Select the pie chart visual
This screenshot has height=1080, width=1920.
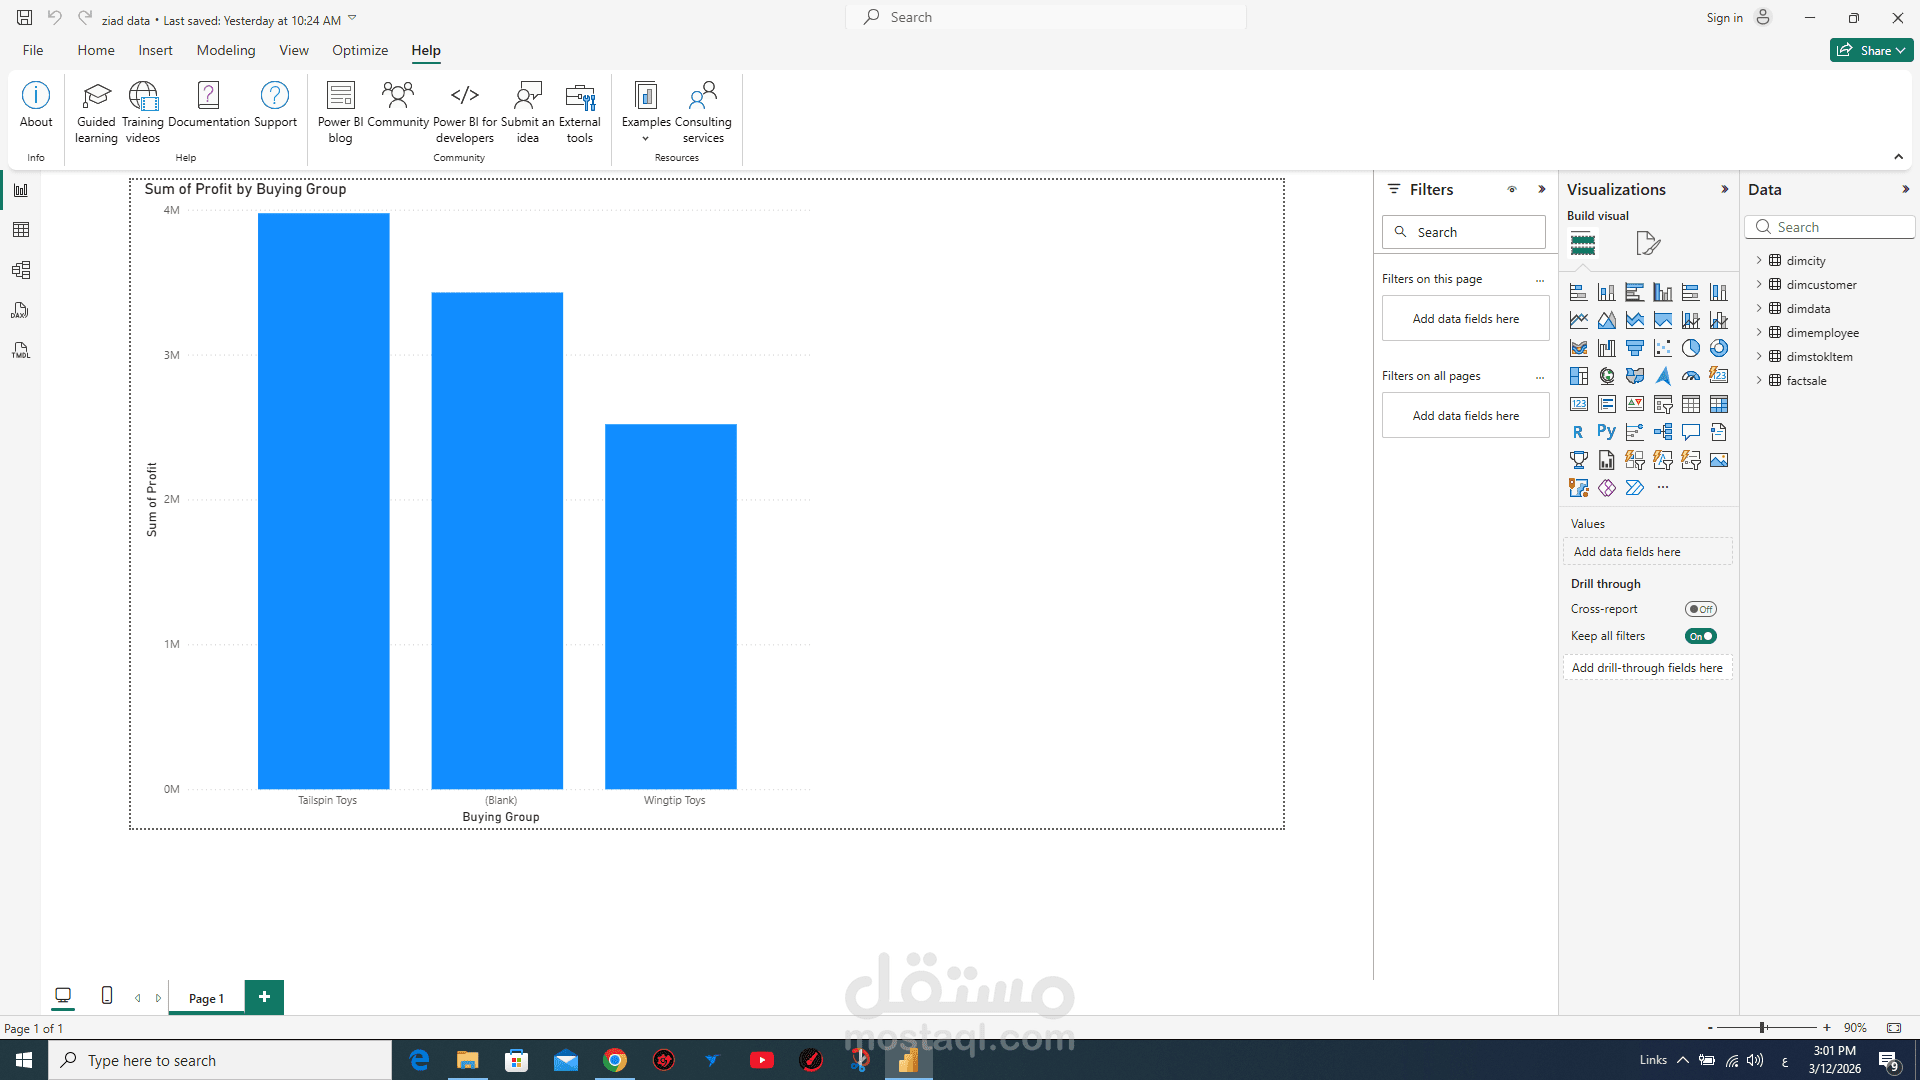pos(1690,349)
